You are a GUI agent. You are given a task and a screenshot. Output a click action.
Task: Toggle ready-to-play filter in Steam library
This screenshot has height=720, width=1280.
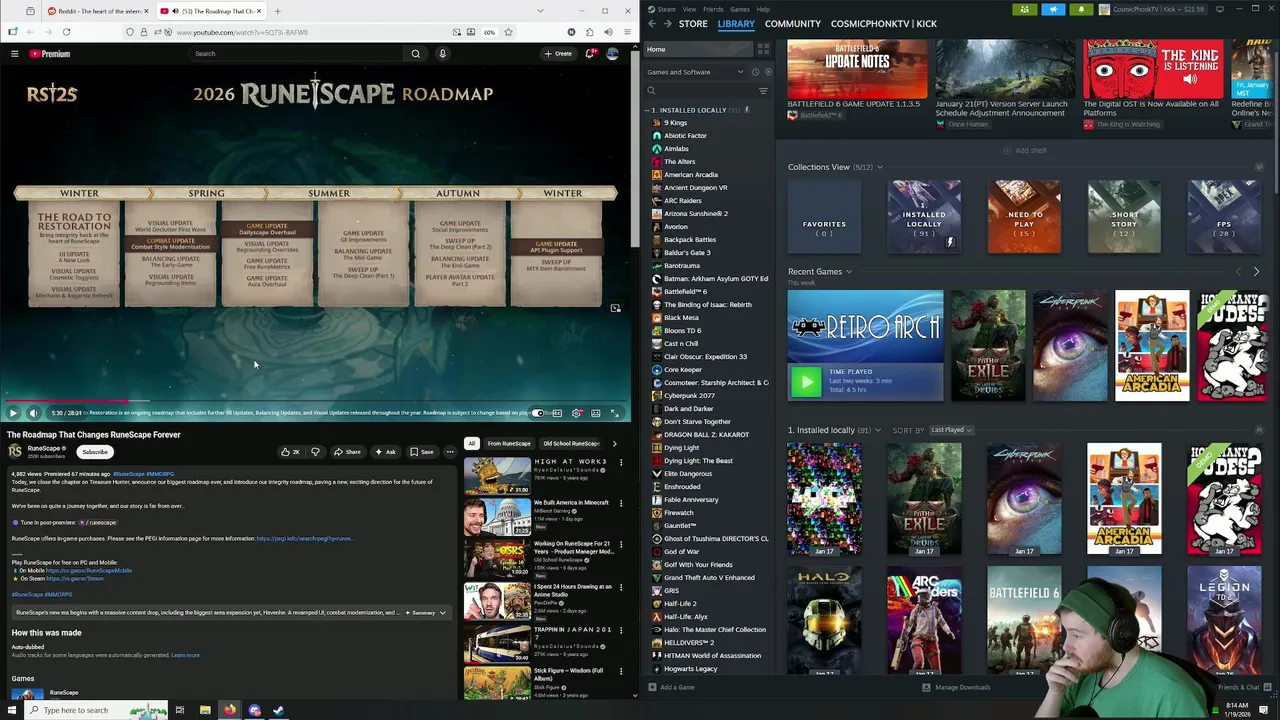(x=767, y=72)
